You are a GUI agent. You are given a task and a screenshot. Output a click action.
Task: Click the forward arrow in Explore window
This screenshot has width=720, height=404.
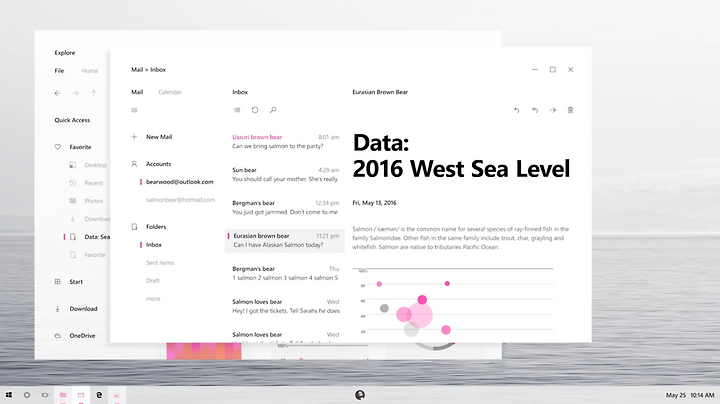click(x=75, y=93)
